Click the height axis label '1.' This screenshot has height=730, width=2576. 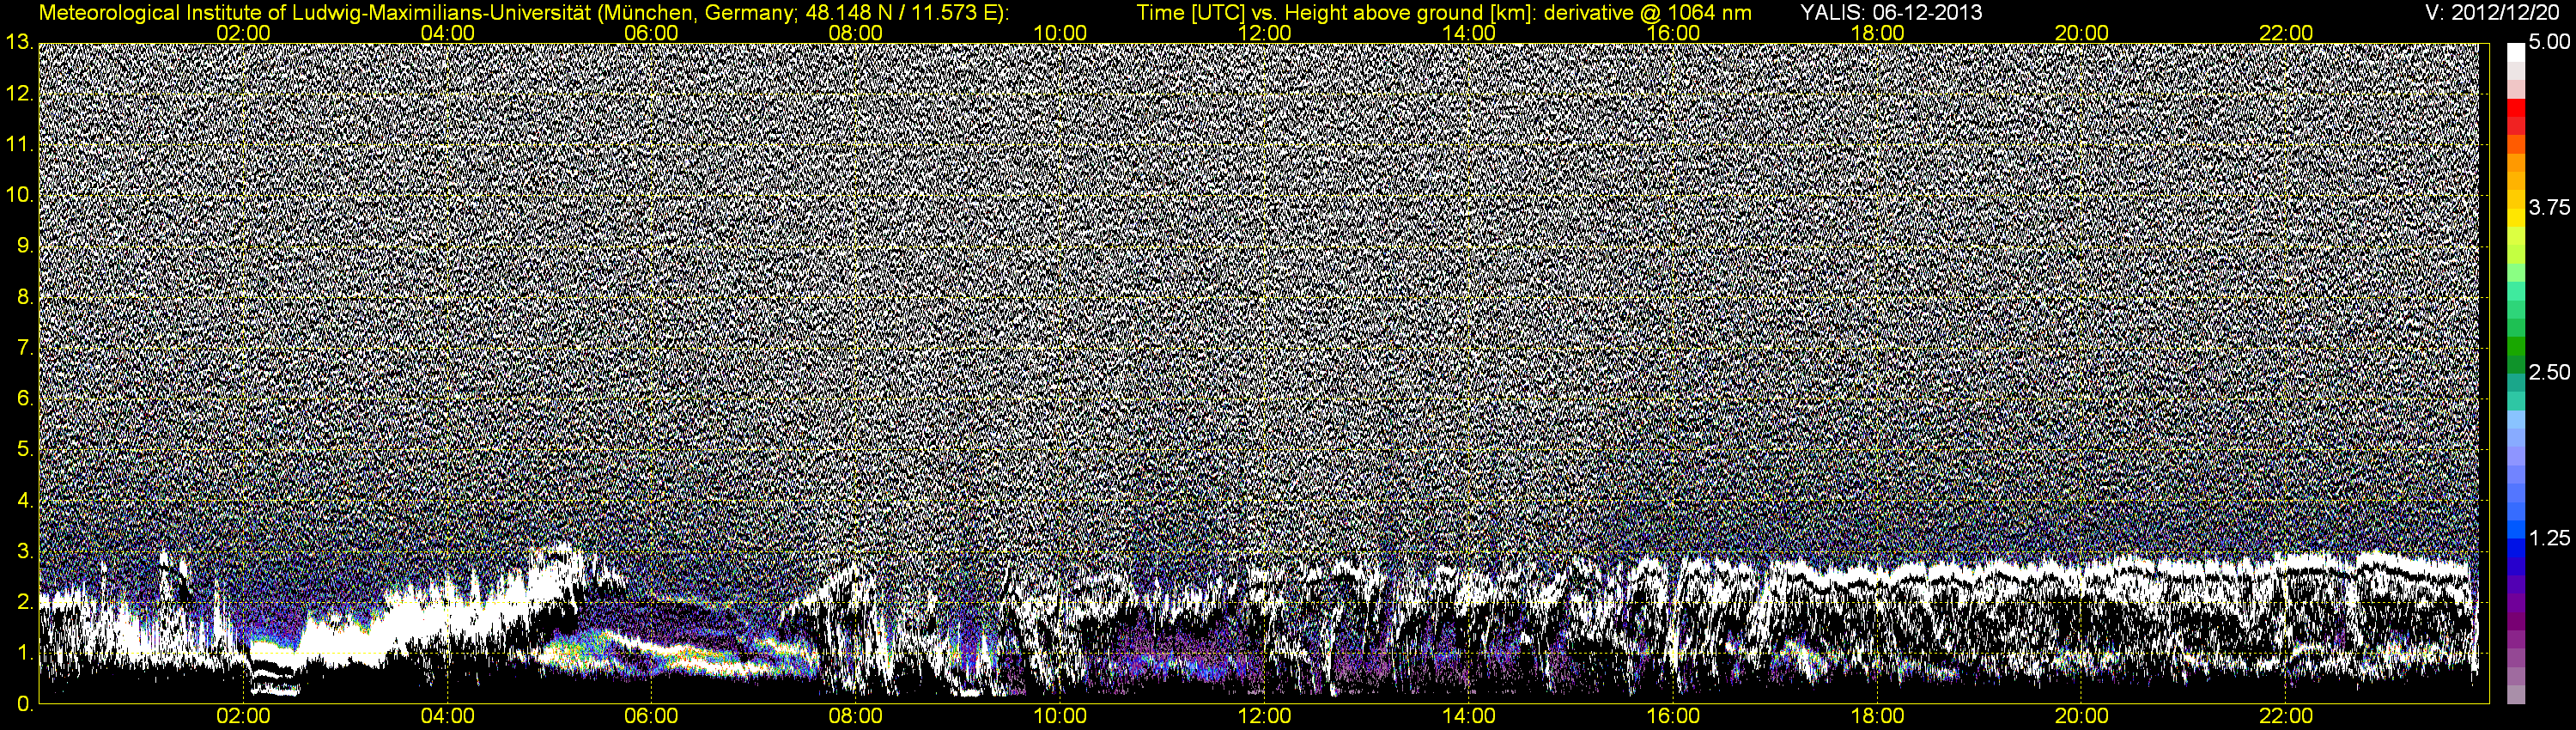[x=25, y=653]
